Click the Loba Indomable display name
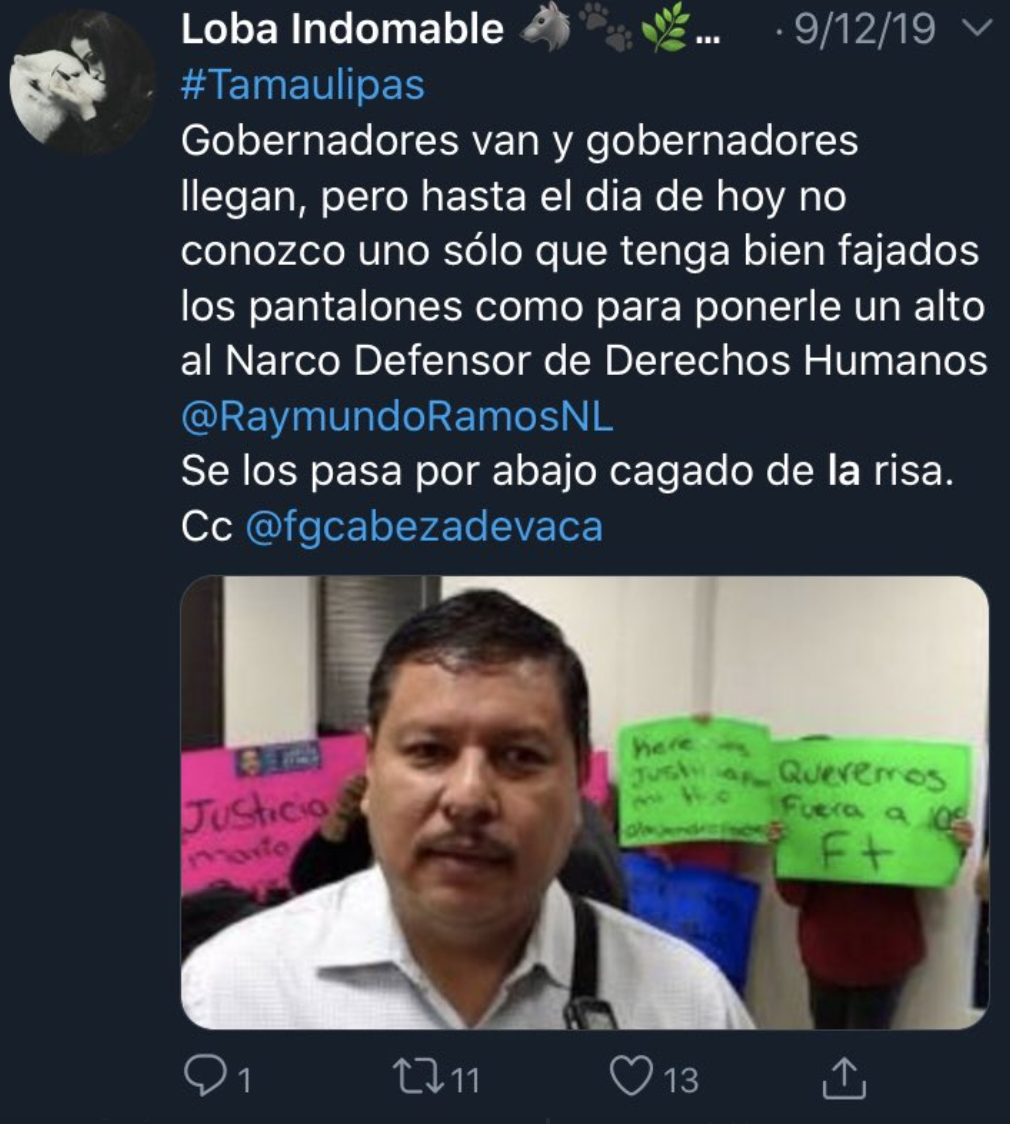This screenshot has height=1124, width=1010. (x=342, y=29)
